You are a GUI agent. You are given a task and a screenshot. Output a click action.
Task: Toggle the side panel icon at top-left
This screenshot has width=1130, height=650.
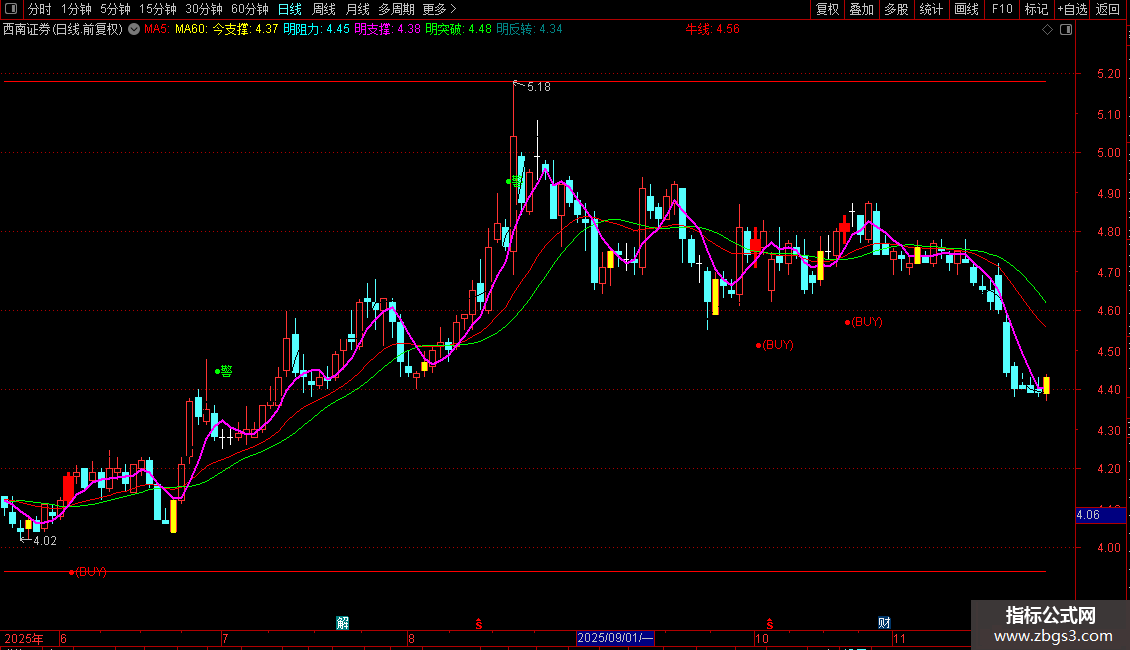[x=11, y=9]
